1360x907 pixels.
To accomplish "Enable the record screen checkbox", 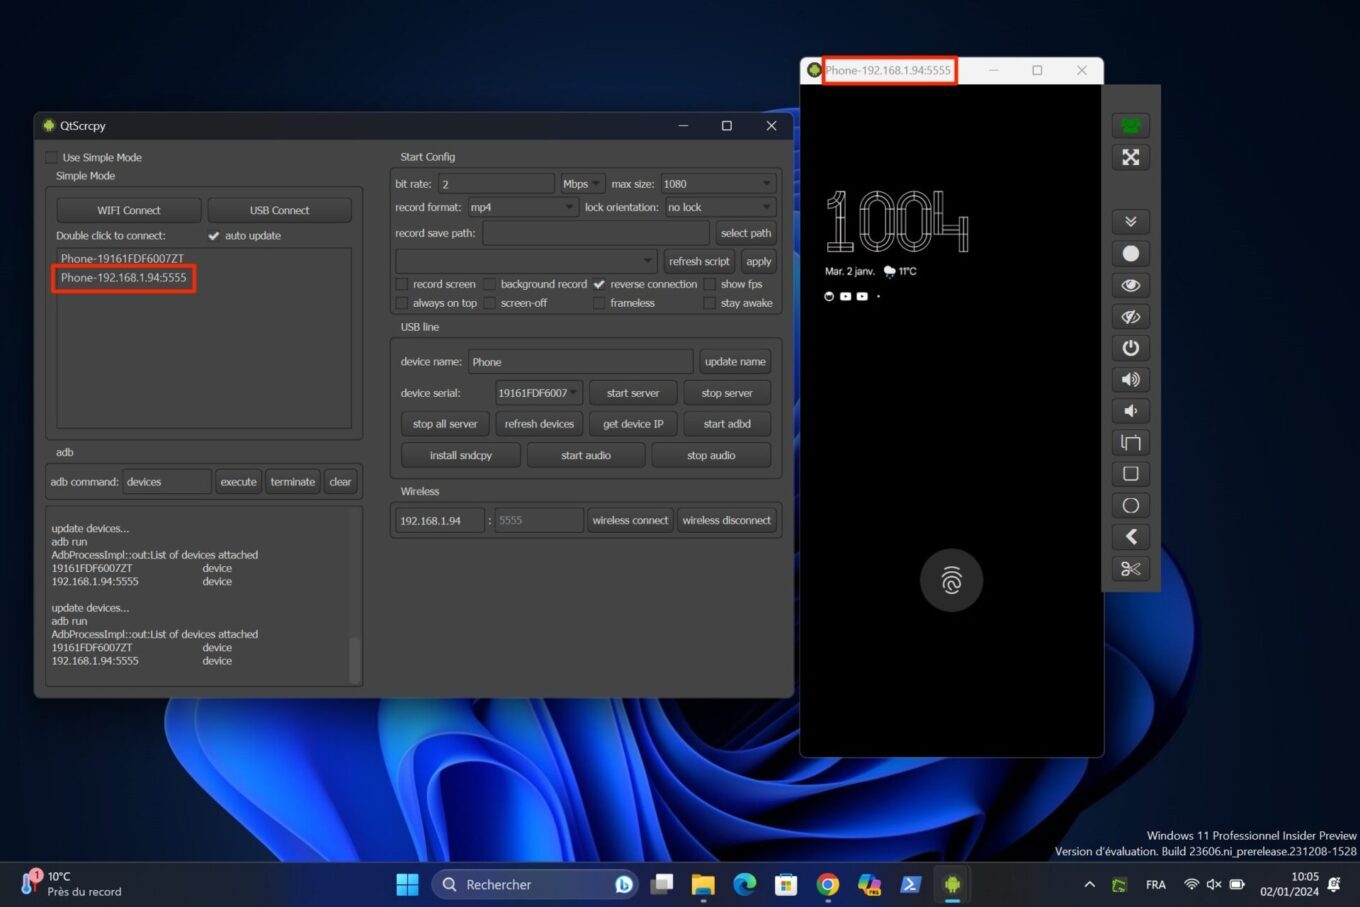I will [x=402, y=284].
